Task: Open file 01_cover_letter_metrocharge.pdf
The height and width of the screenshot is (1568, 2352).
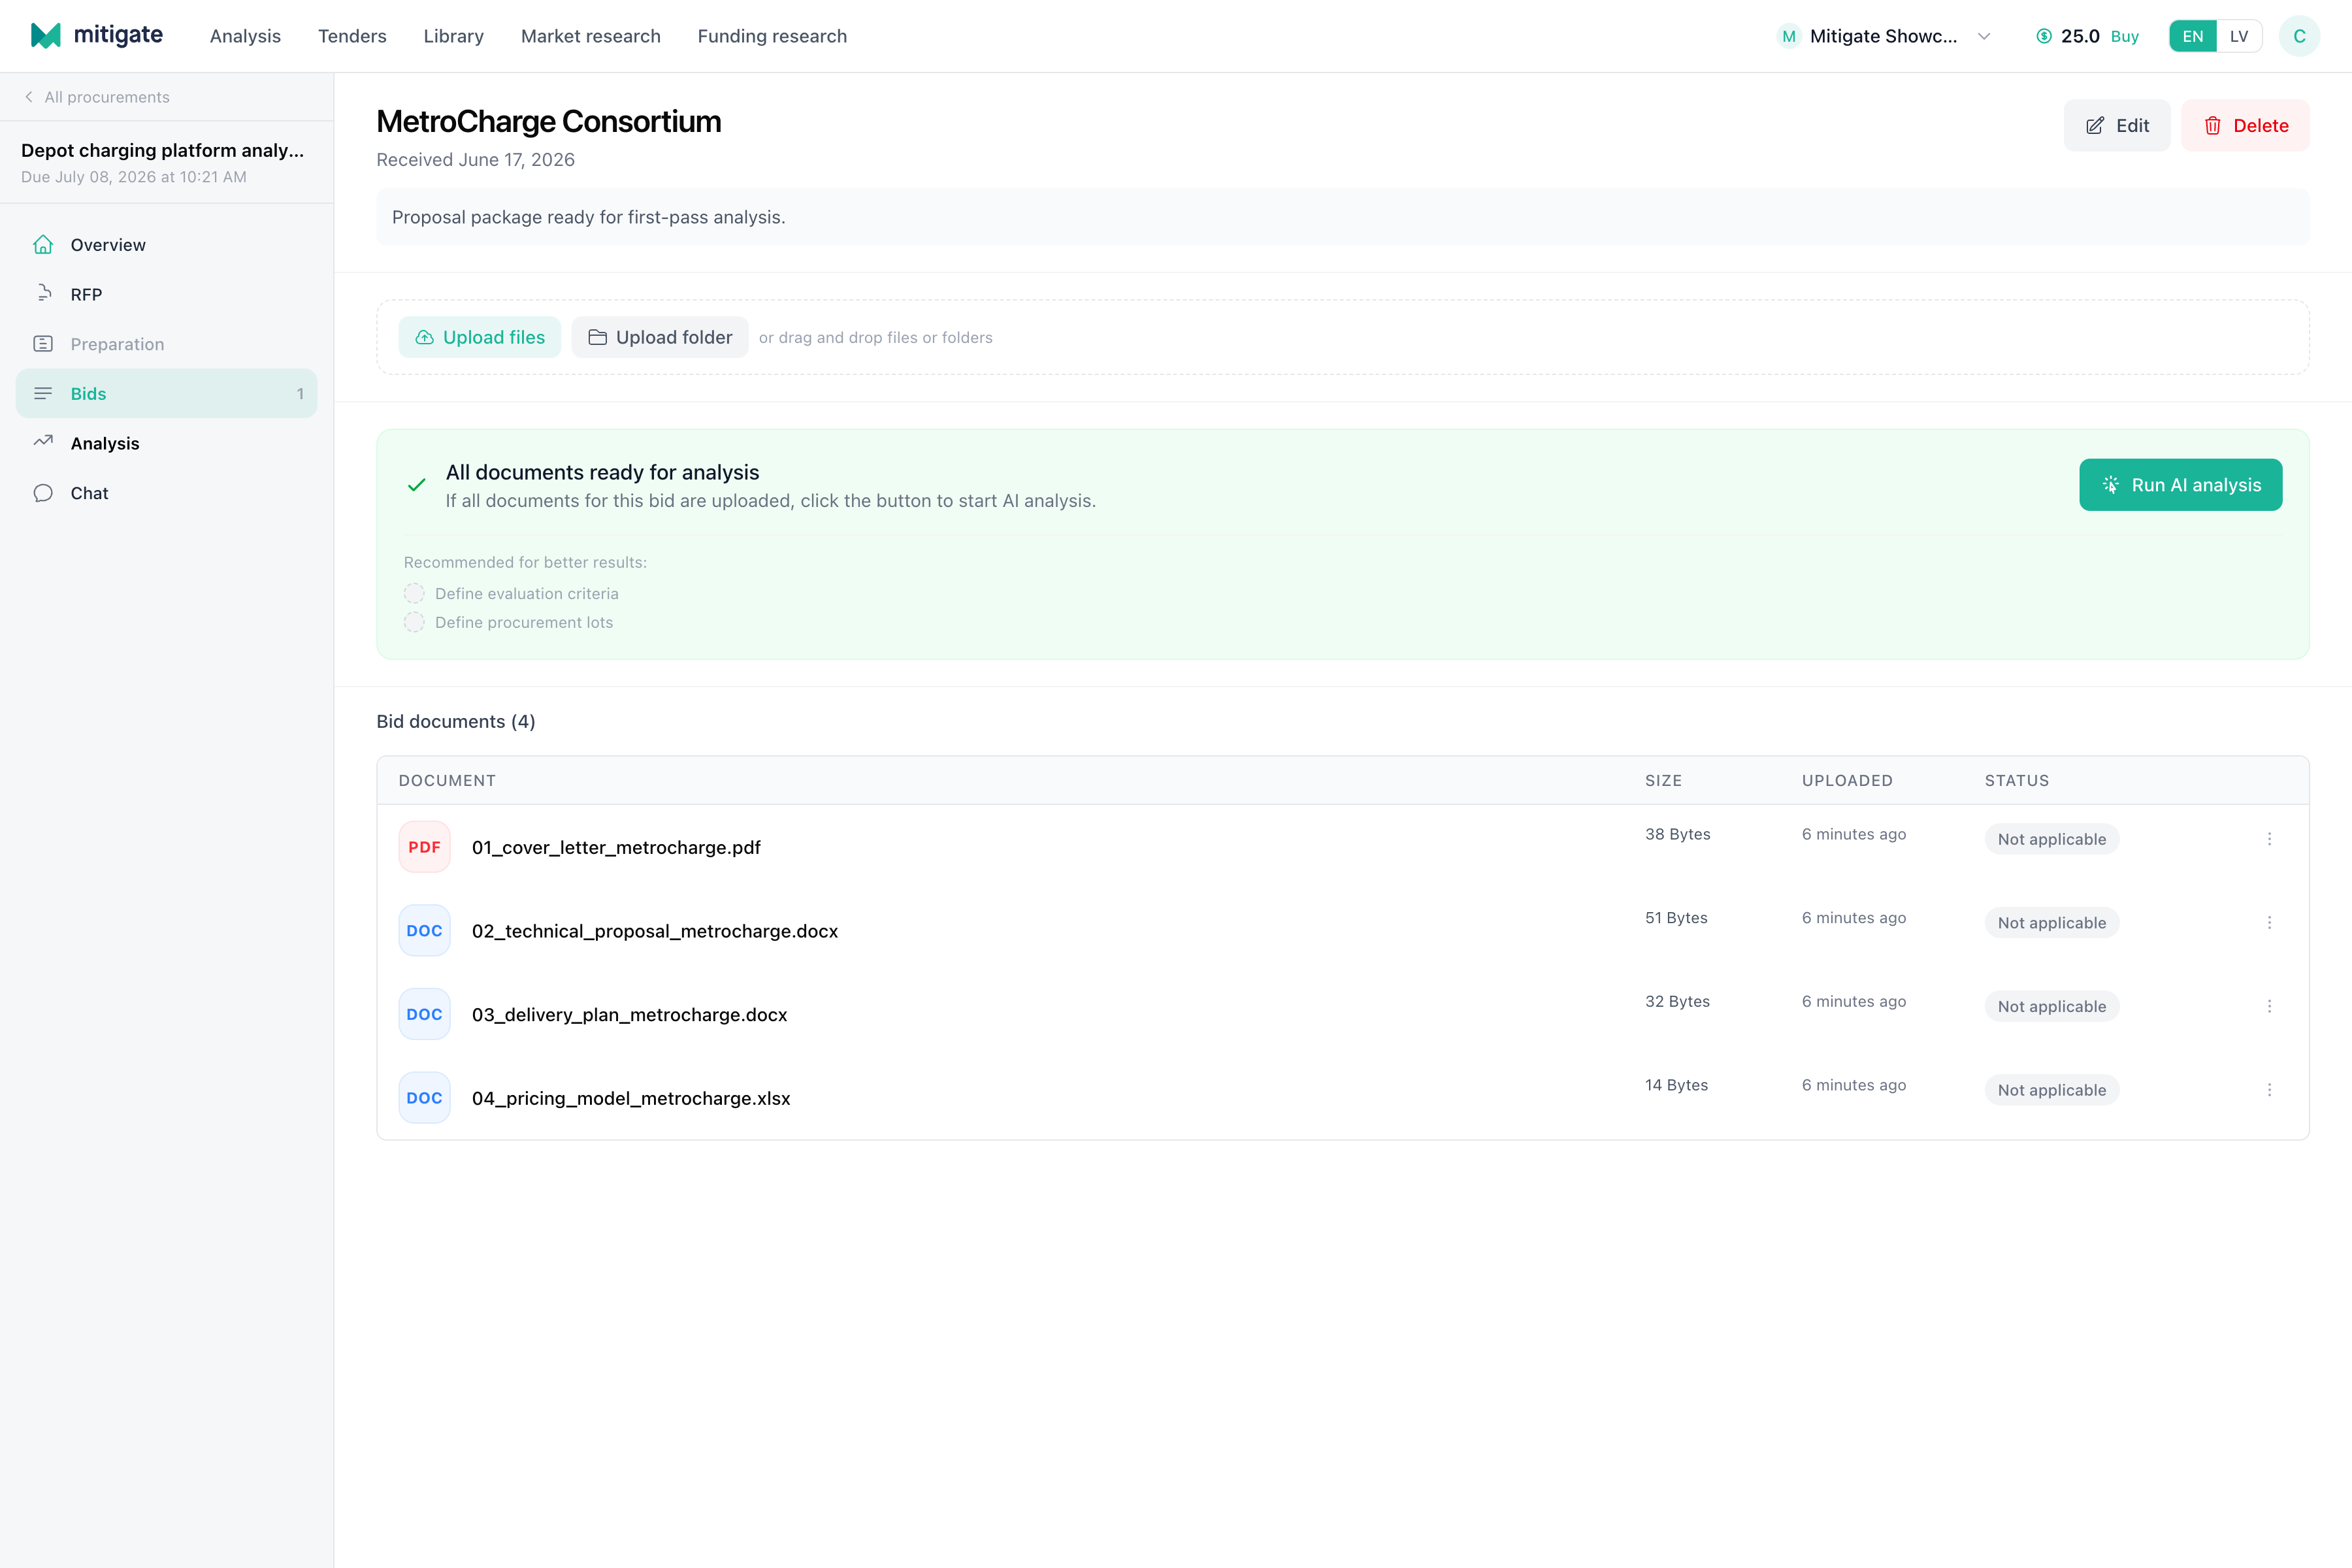Action: click(x=616, y=847)
